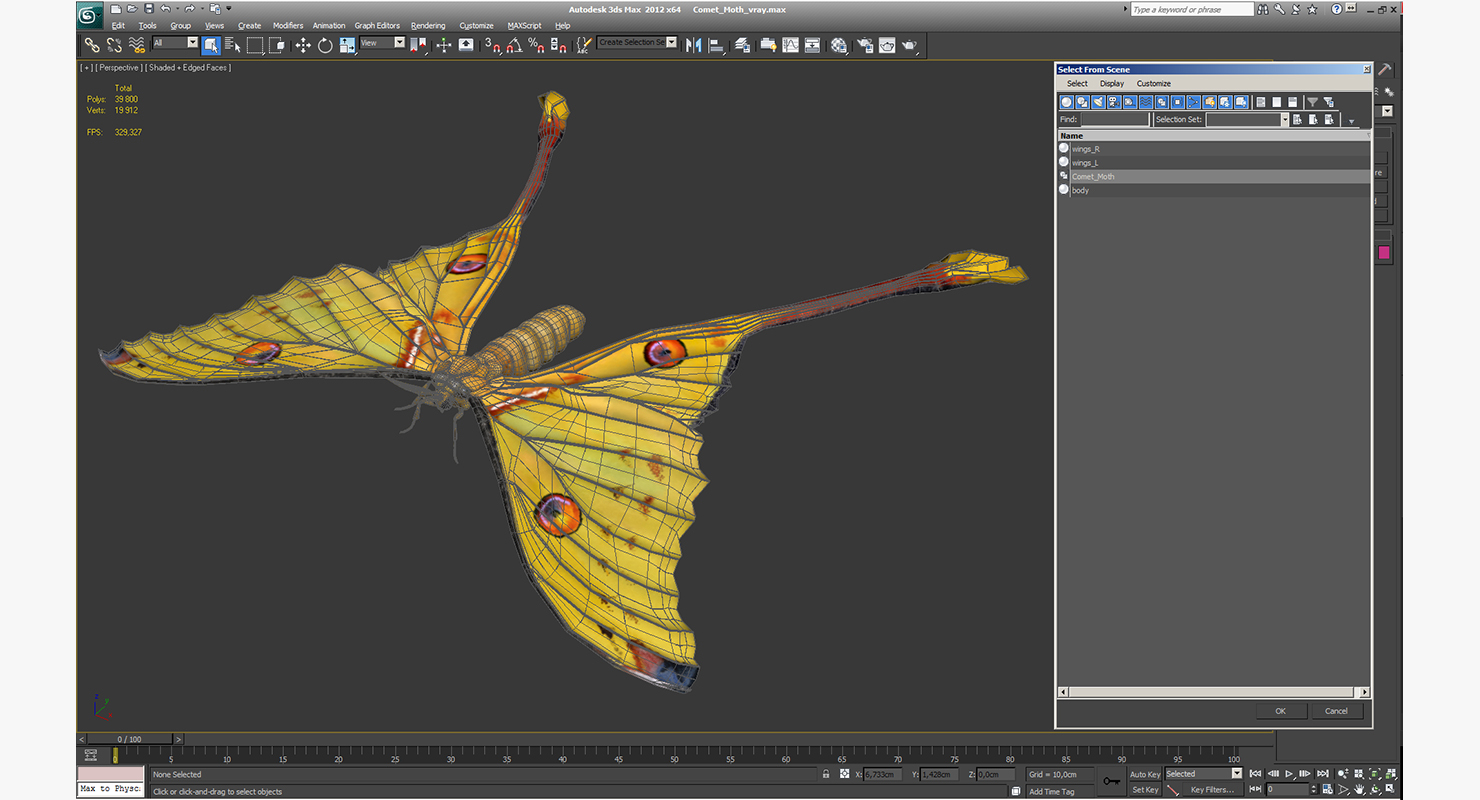Click the Align tool icon

click(717, 45)
